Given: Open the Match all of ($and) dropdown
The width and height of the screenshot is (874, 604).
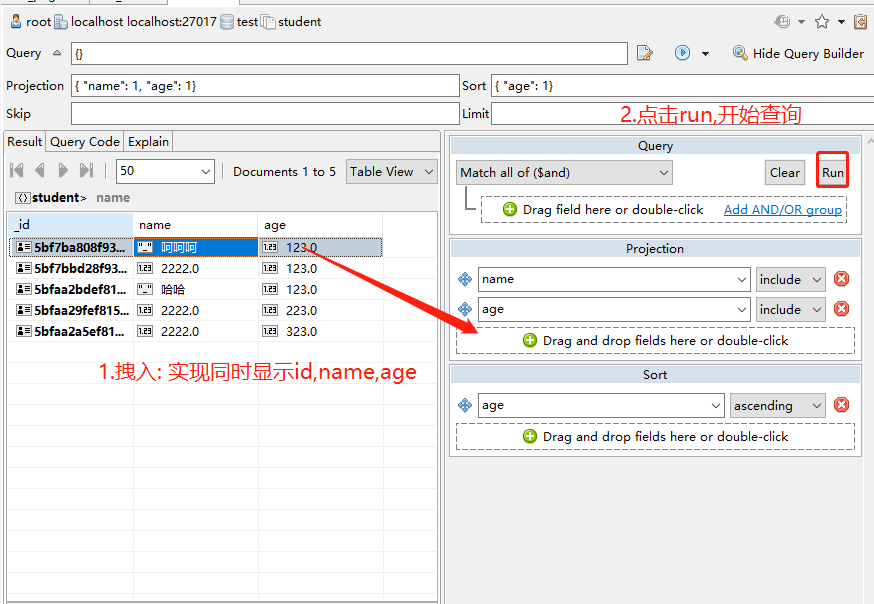Looking at the screenshot, I should click(564, 172).
